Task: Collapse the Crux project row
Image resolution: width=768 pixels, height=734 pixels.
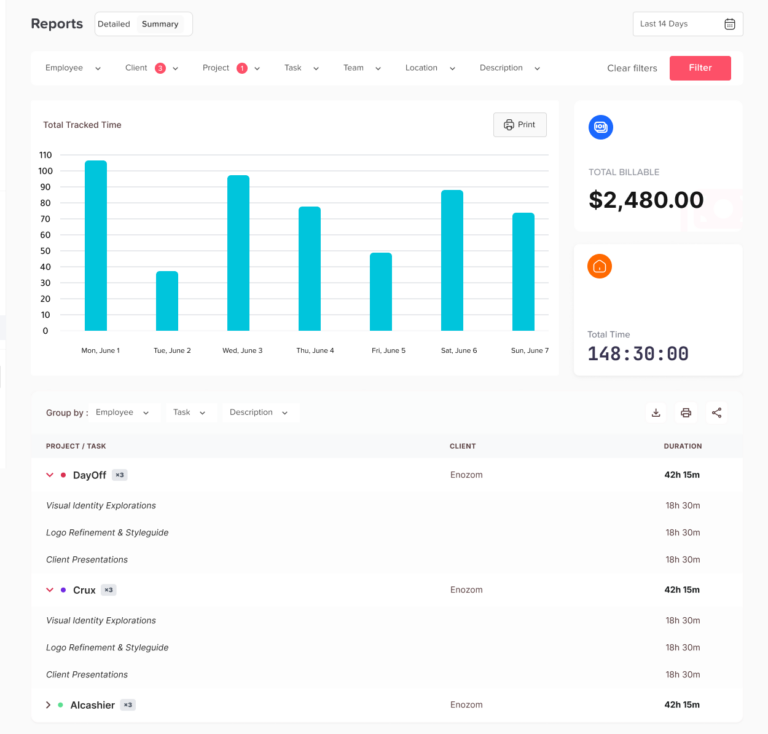Action: coord(49,590)
